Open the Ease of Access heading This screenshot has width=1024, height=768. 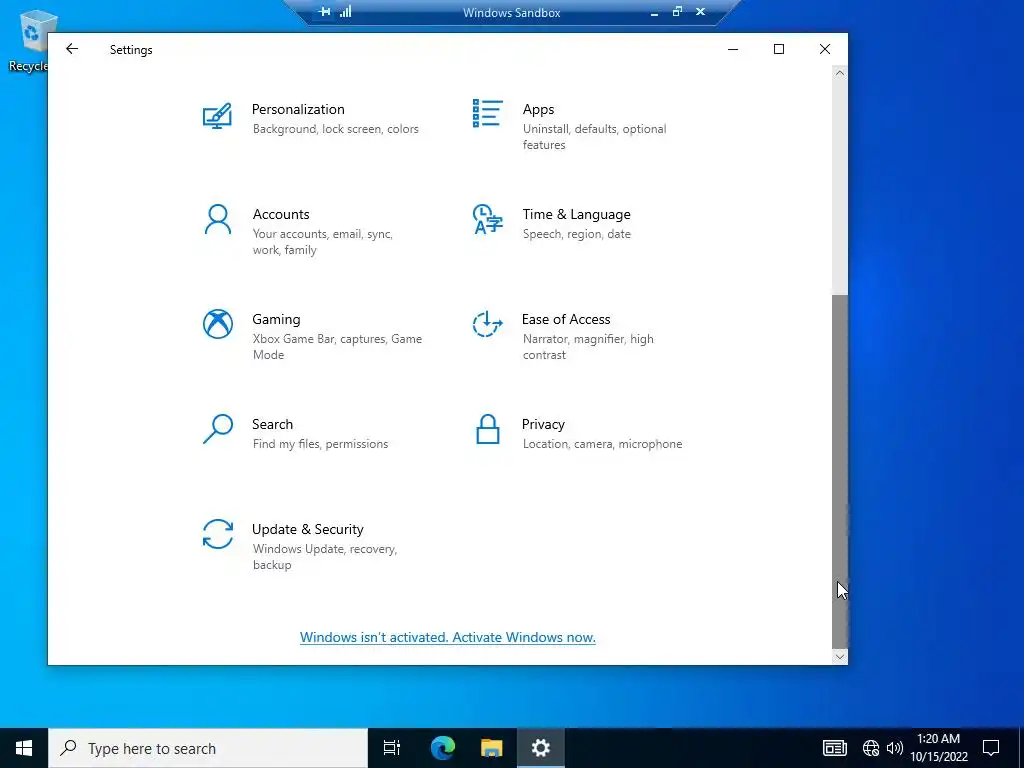pos(566,319)
